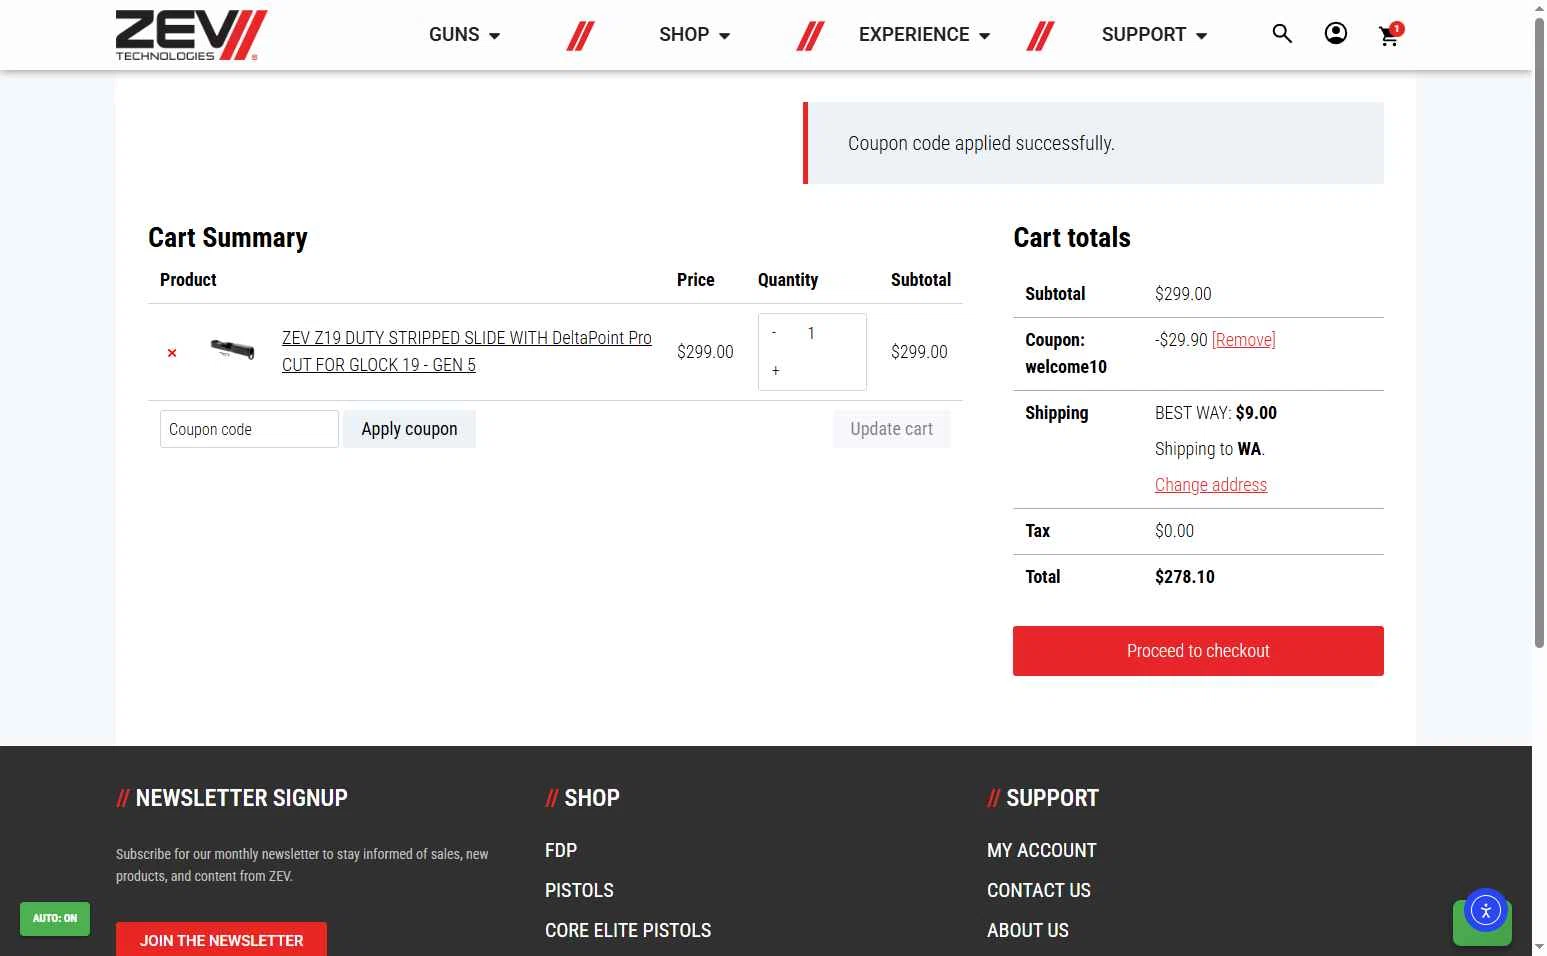Image resolution: width=1547 pixels, height=956 pixels.
Task: Click the Update cart button
Action: (x=891, y=429)
